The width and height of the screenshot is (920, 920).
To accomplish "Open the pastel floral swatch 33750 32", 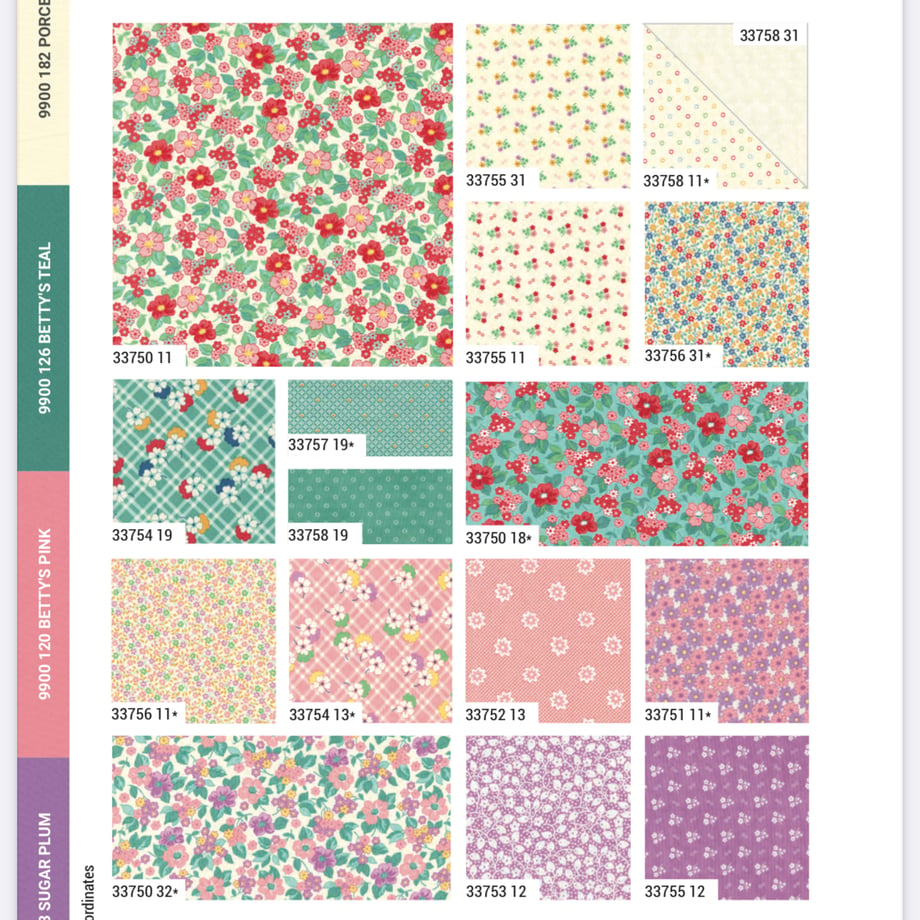I will (282, 818).
